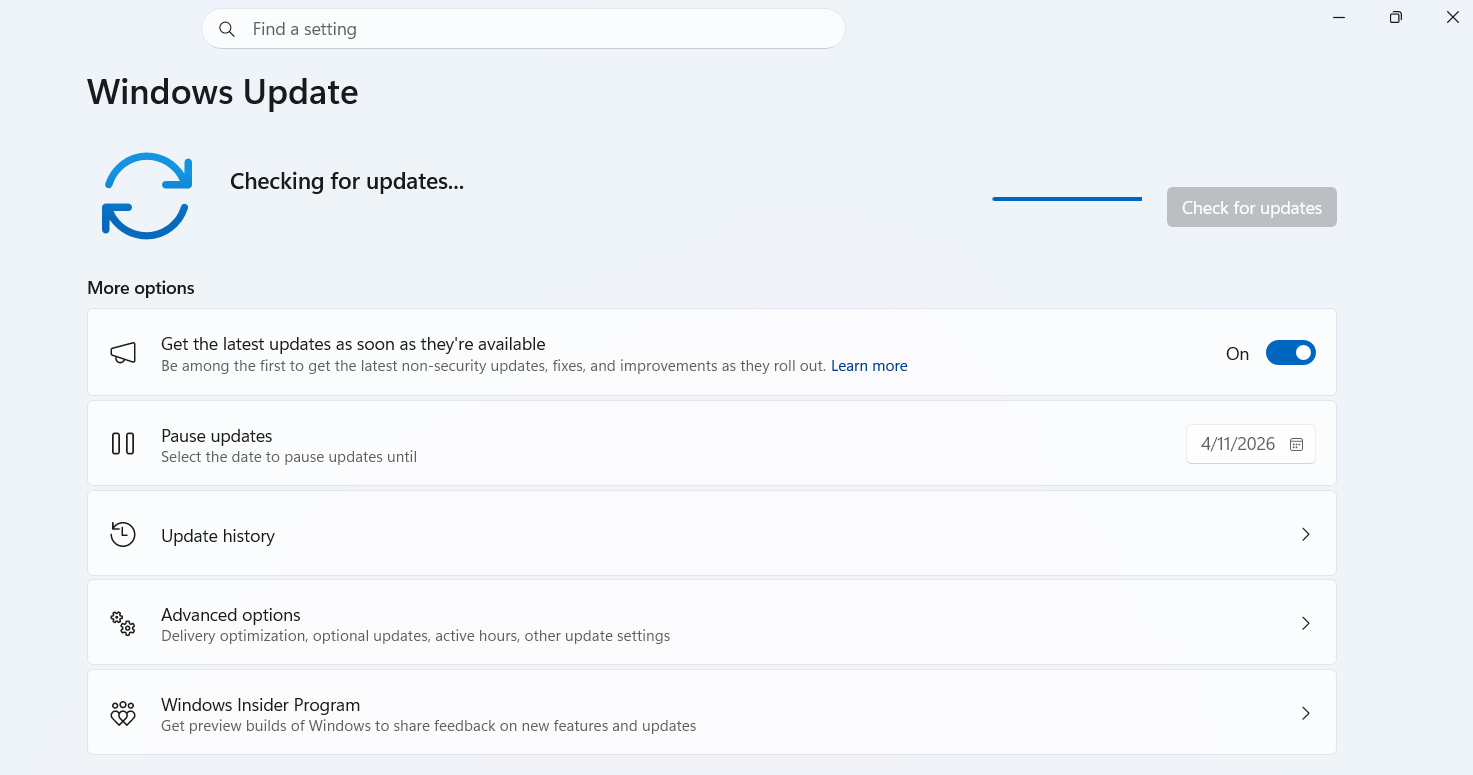The width and height of the screenshot is (1473, 775).
Task: Click inside the Find a setting field
Action: click(x=520, y=29)
